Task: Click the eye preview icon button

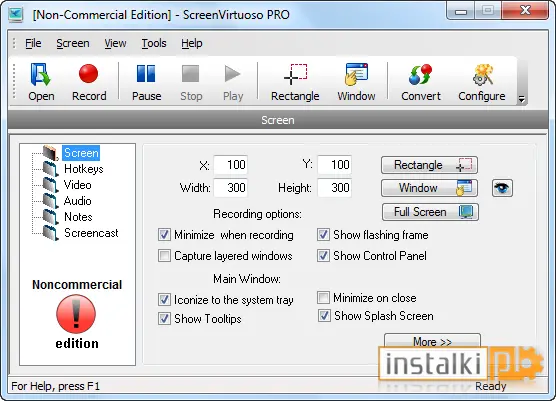Action: 502,188
